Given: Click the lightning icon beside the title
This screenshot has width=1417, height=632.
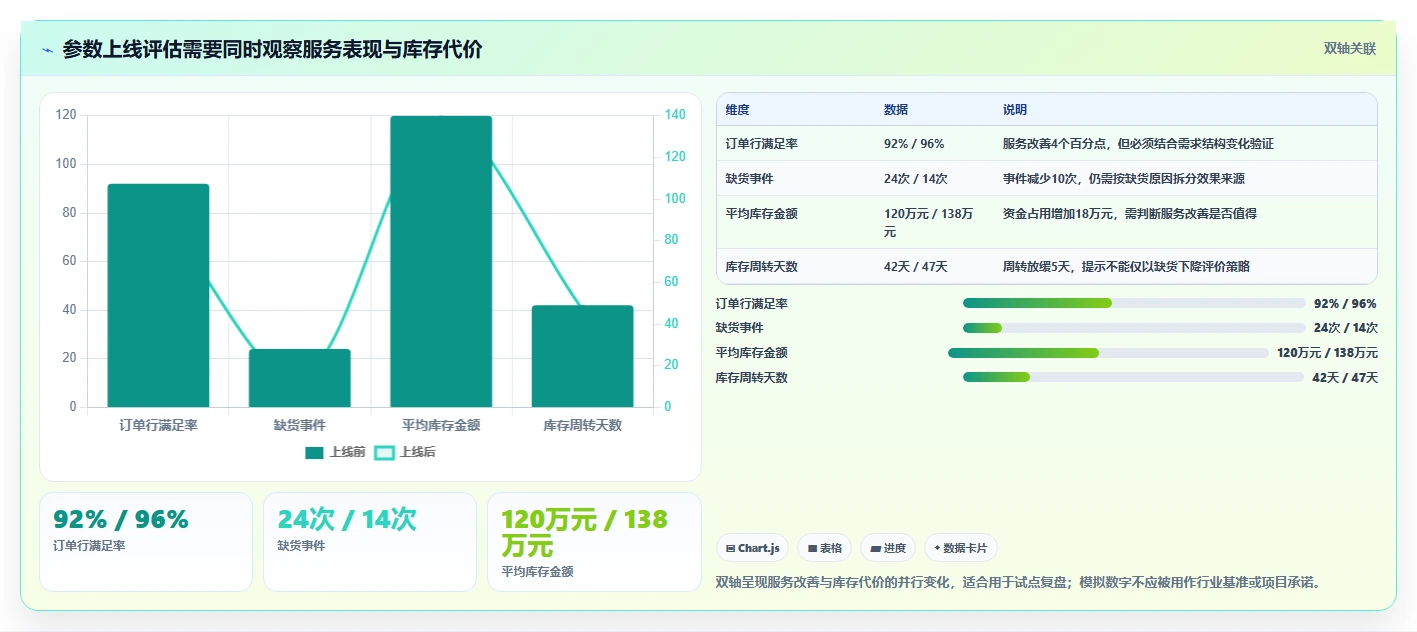Looking at the screenshot, I should click(47, 50).
